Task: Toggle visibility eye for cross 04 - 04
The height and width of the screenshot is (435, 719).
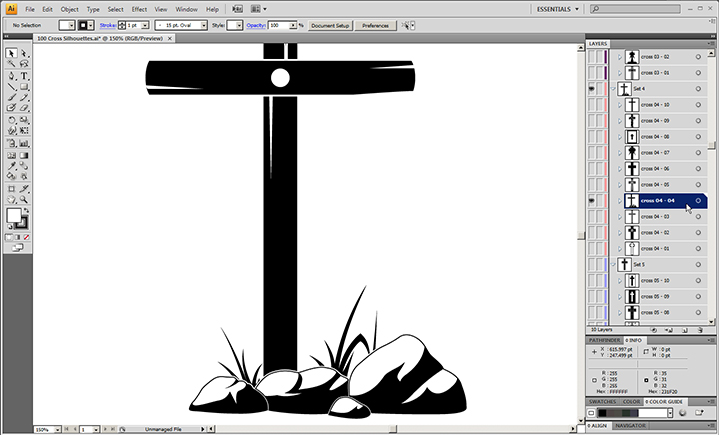Action: [x=591, y=201]
